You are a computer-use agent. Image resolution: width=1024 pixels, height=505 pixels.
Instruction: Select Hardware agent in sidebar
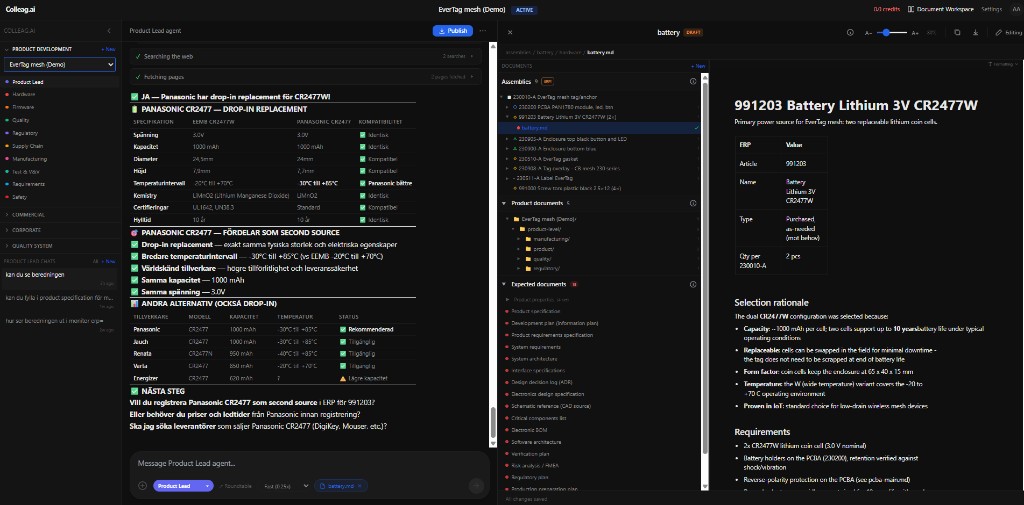[x=24, y=95]
